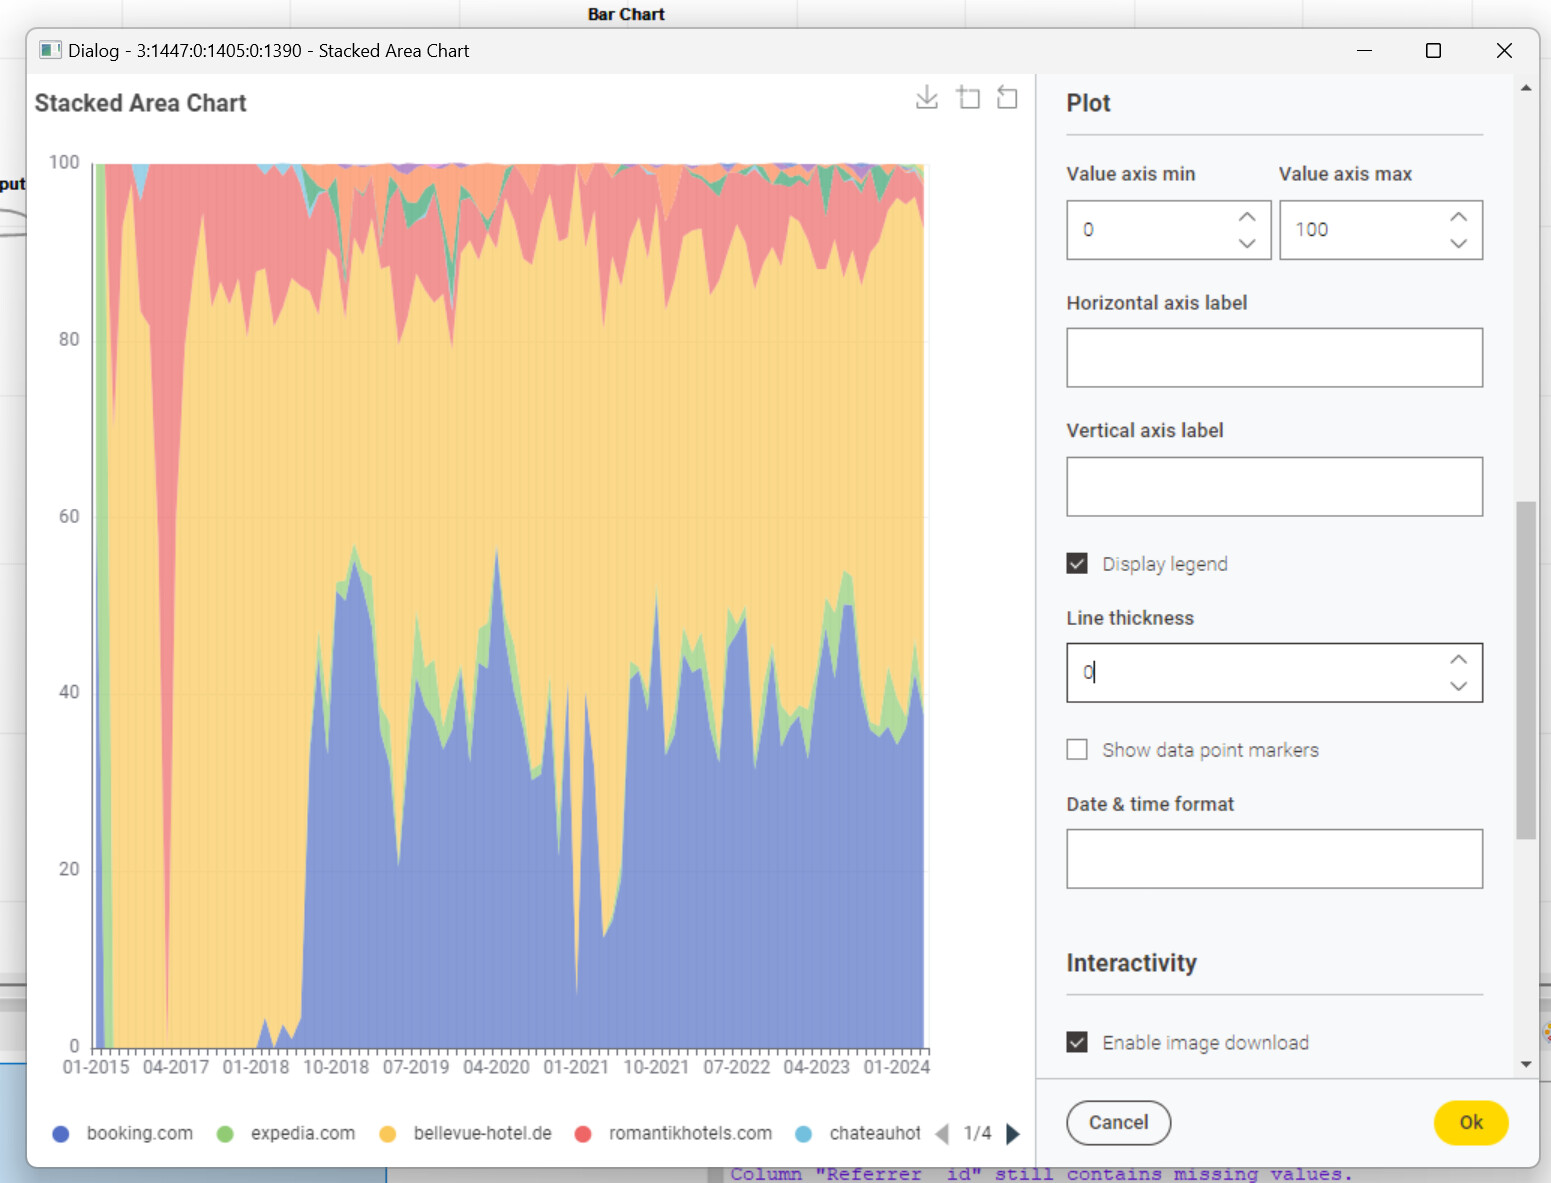1551x1183 pixels.
Task: Toggle expedia.com series in legend
Action: pos(287,1133)
